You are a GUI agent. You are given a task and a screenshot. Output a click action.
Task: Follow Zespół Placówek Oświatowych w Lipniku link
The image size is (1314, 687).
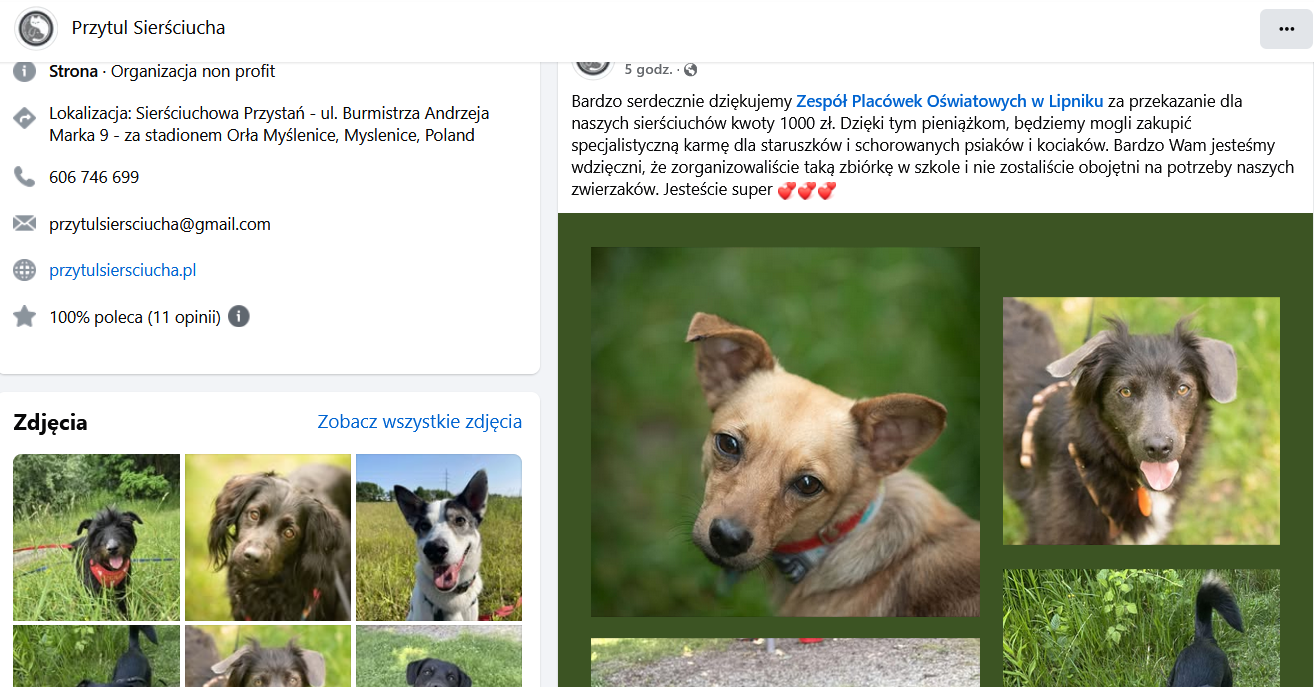[950, 101]
